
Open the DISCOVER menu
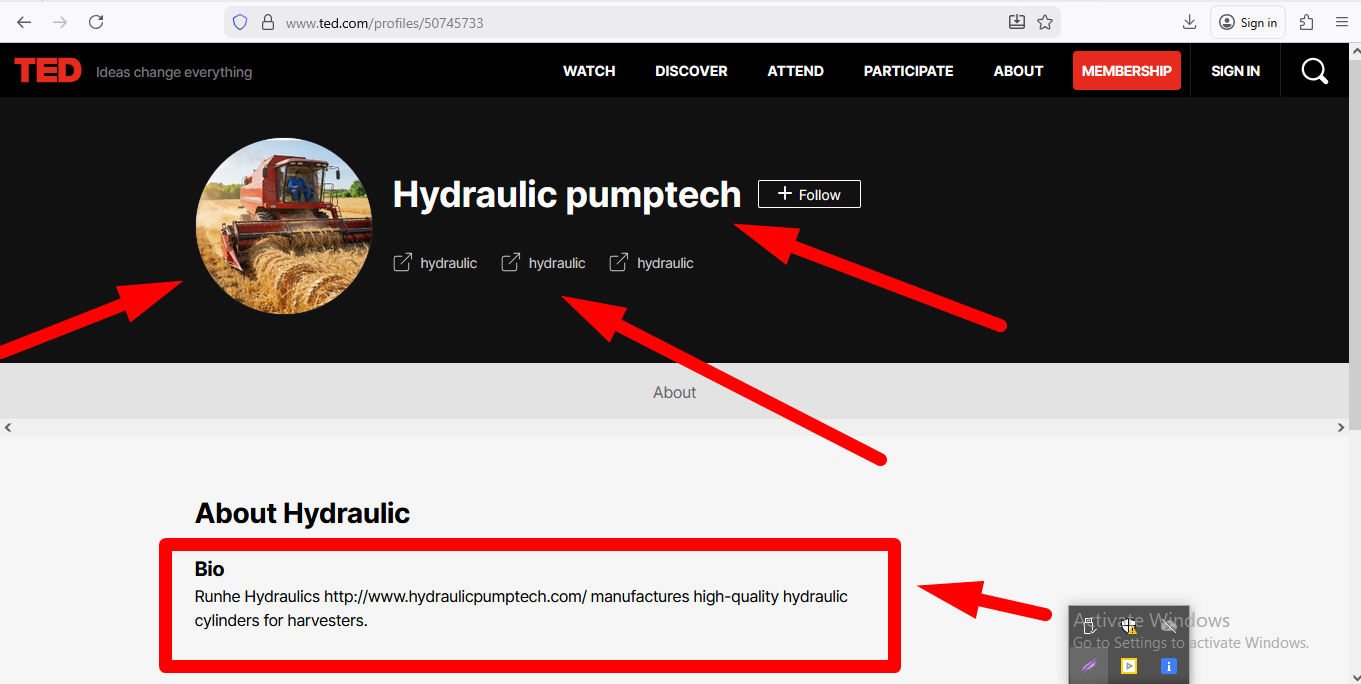pyautogui.click(x=691, y=71)
